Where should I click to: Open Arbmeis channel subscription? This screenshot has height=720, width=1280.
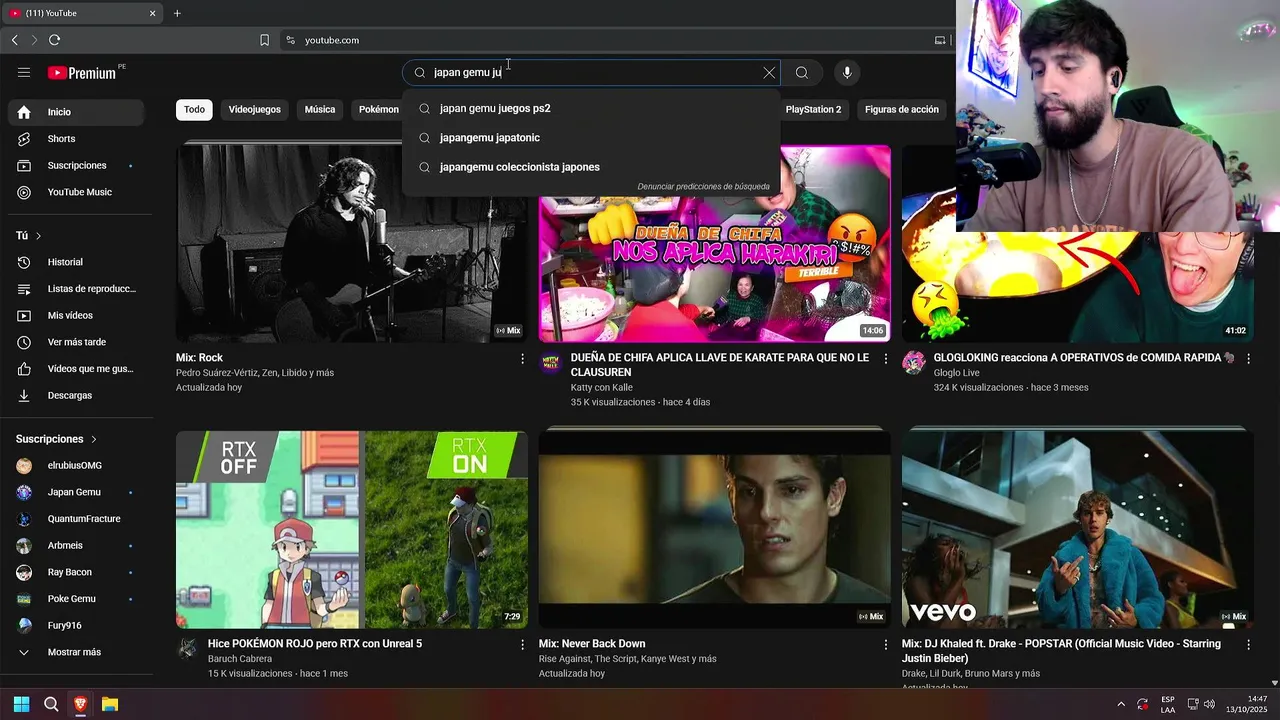76,545
